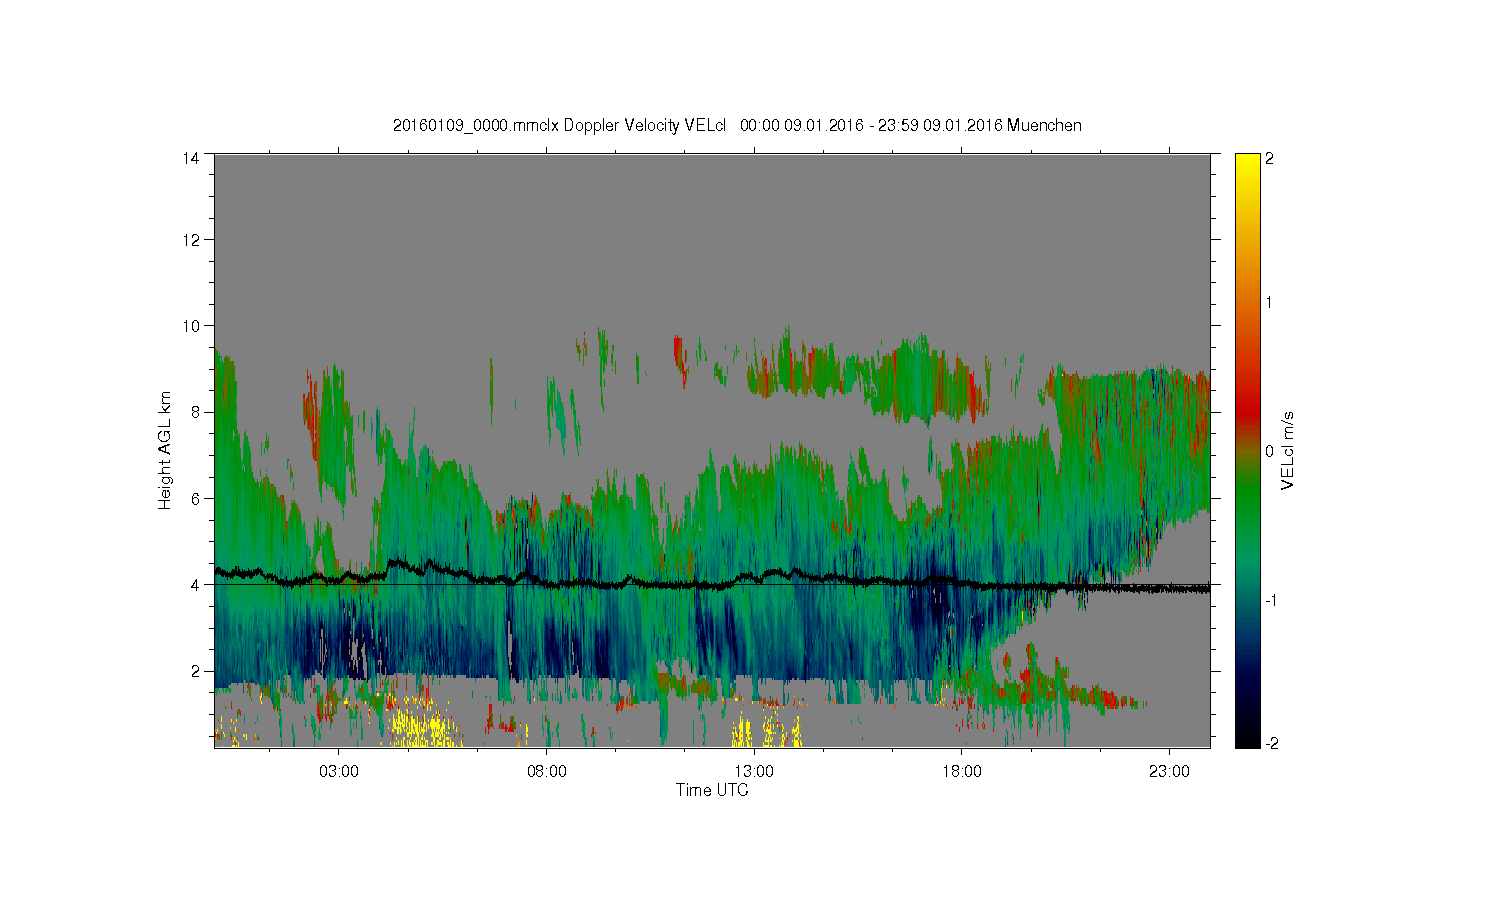1500x900 pixels.
Task: Click the 18:00 time tick label
Action: [962, 772]
